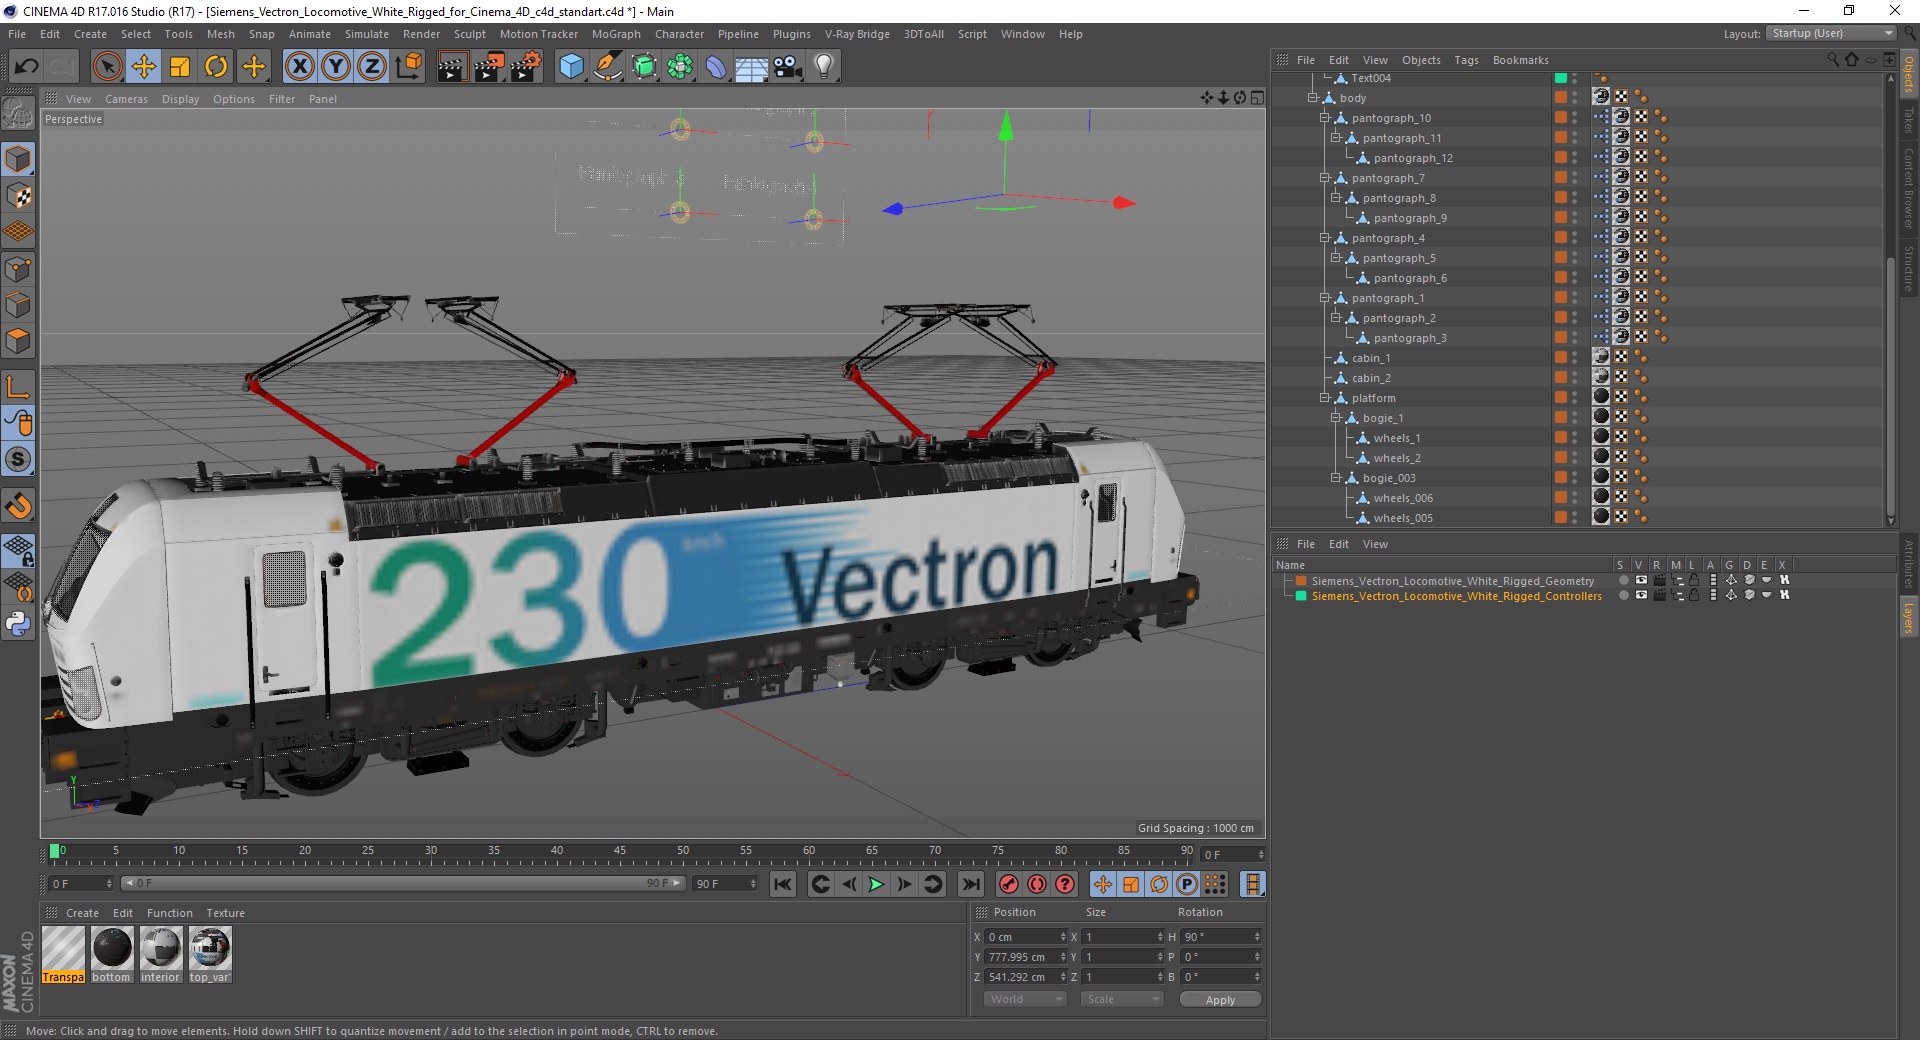Screen dimensions: 1920x1040
Task: Add a Light object bulb icon
Action: click(x=824, y=67)
